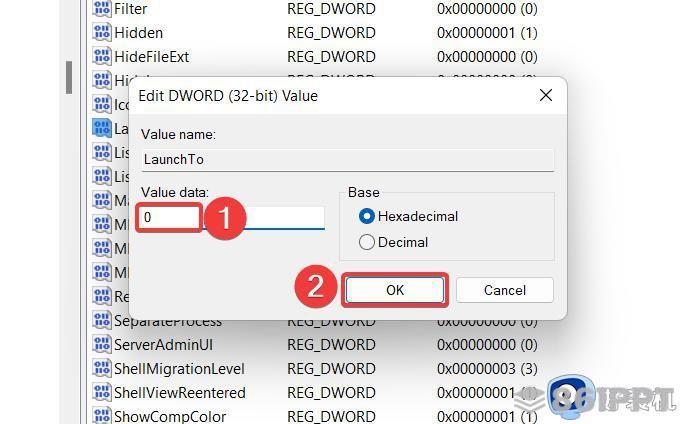Click the Value name field LaunchTo

coord(348,160)
